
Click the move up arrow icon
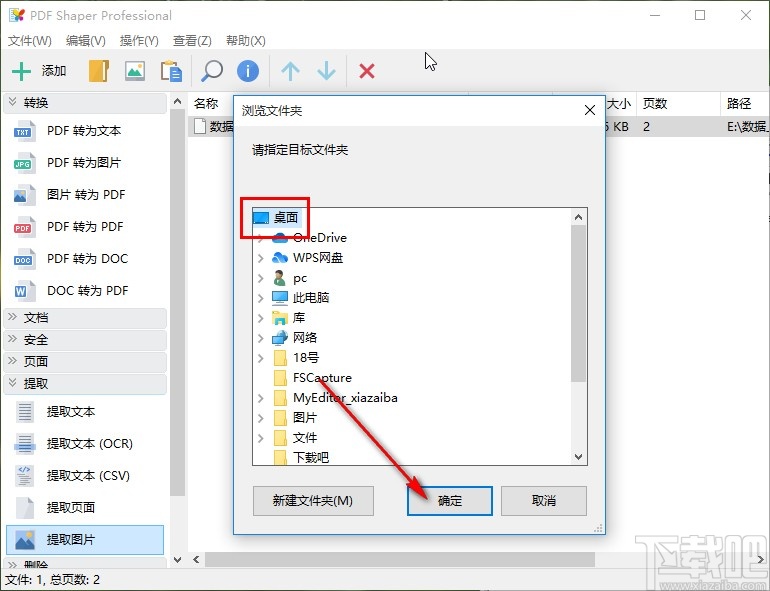[x=290, y=71]
